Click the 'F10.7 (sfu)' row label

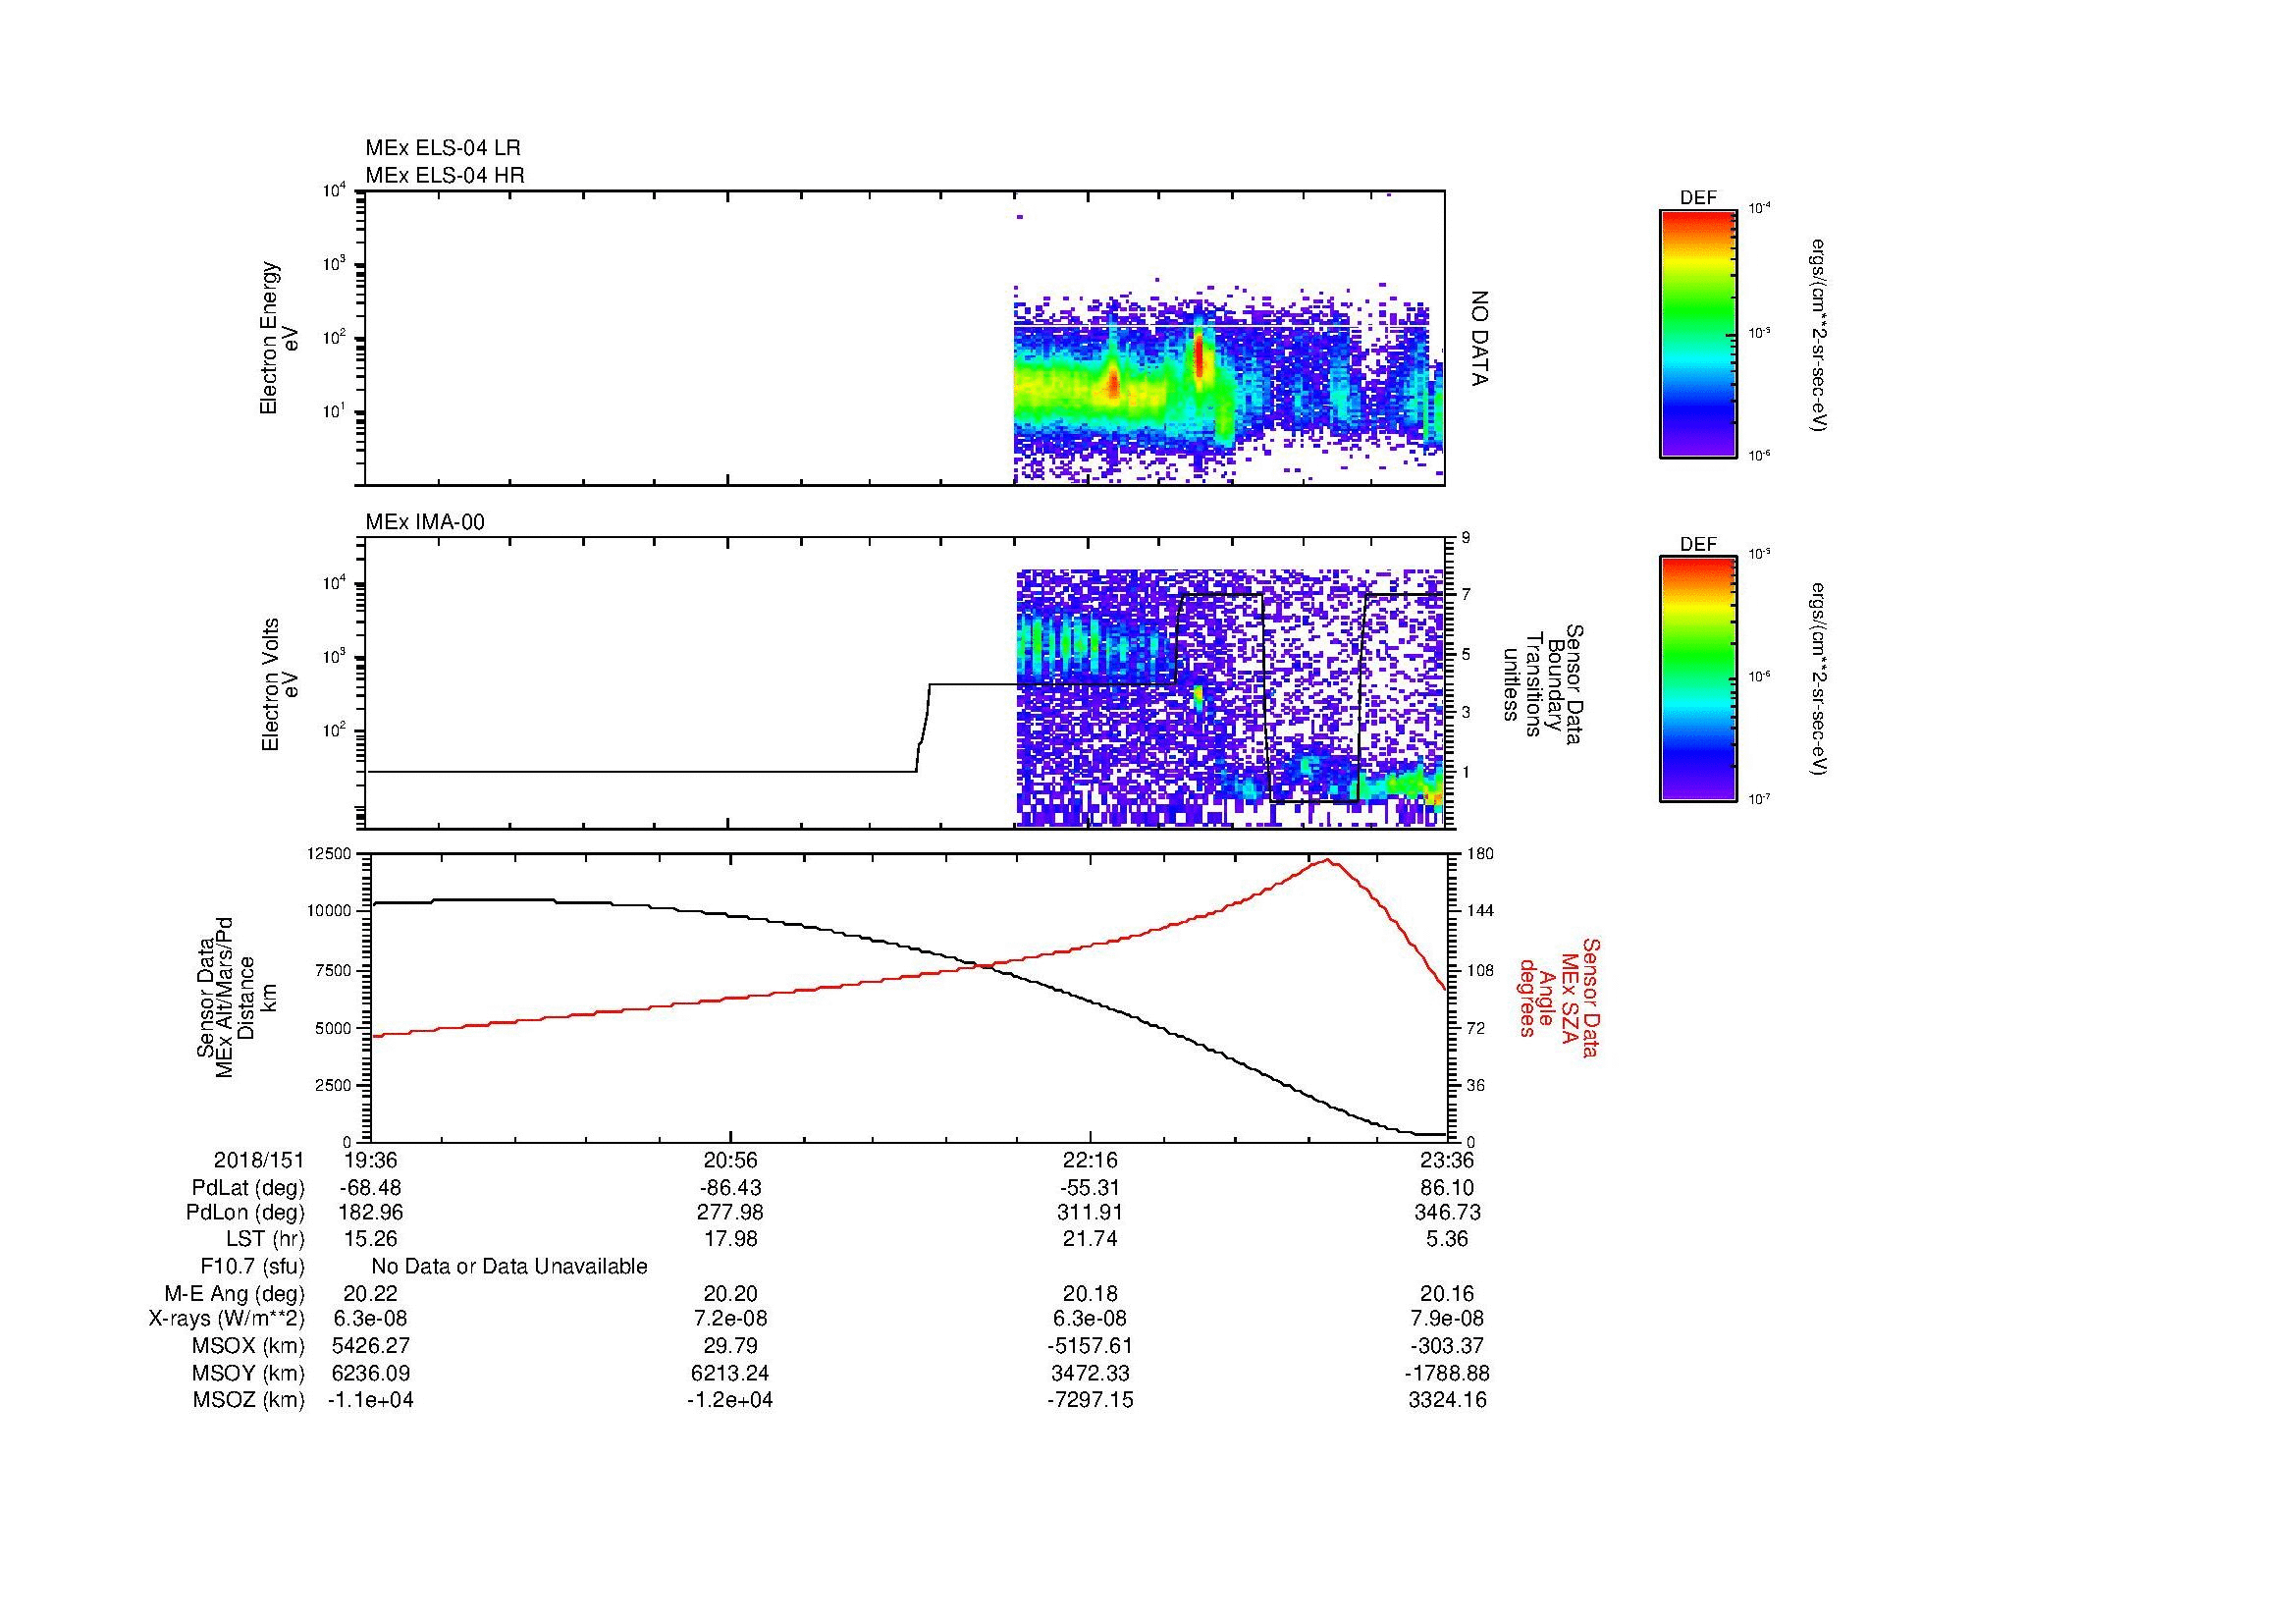pyautogui.click(x=253, y=1266)
